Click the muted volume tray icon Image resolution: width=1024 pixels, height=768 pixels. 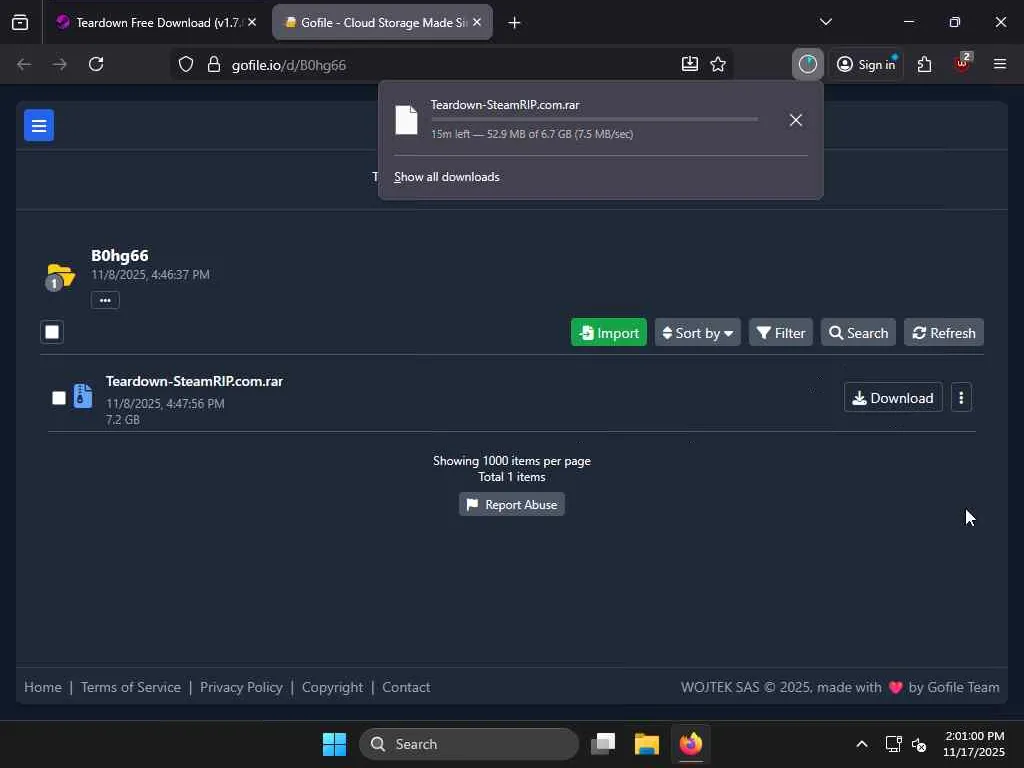click(x=919, y=744)
